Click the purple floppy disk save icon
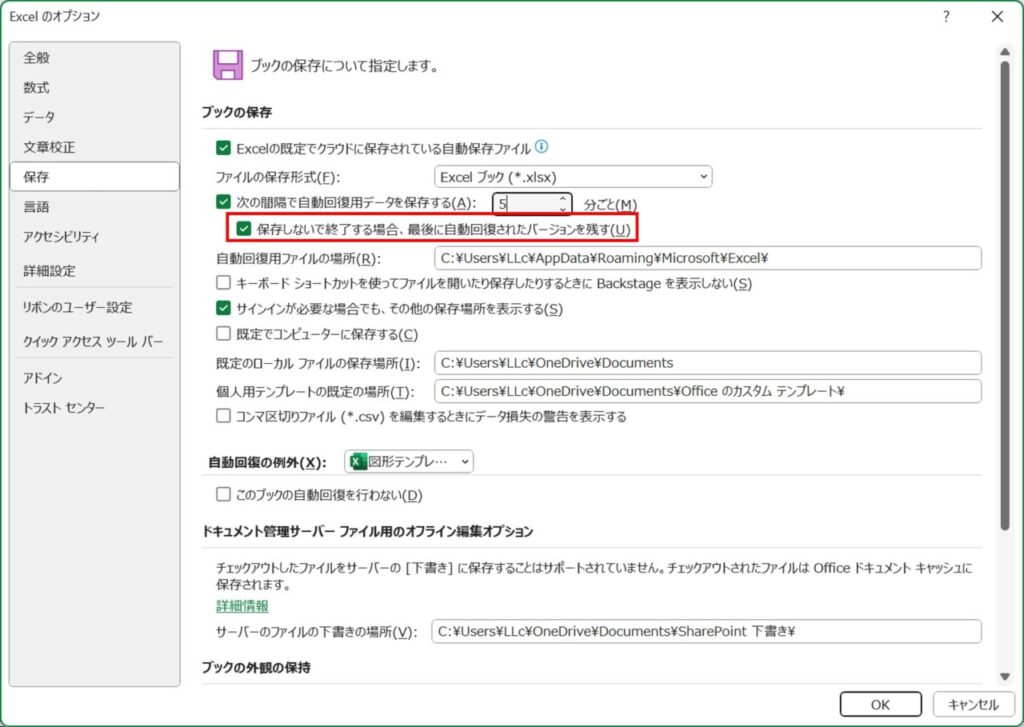Viewport: 1024px width, 727px height. pyautogui.click(x=228, y=65)
